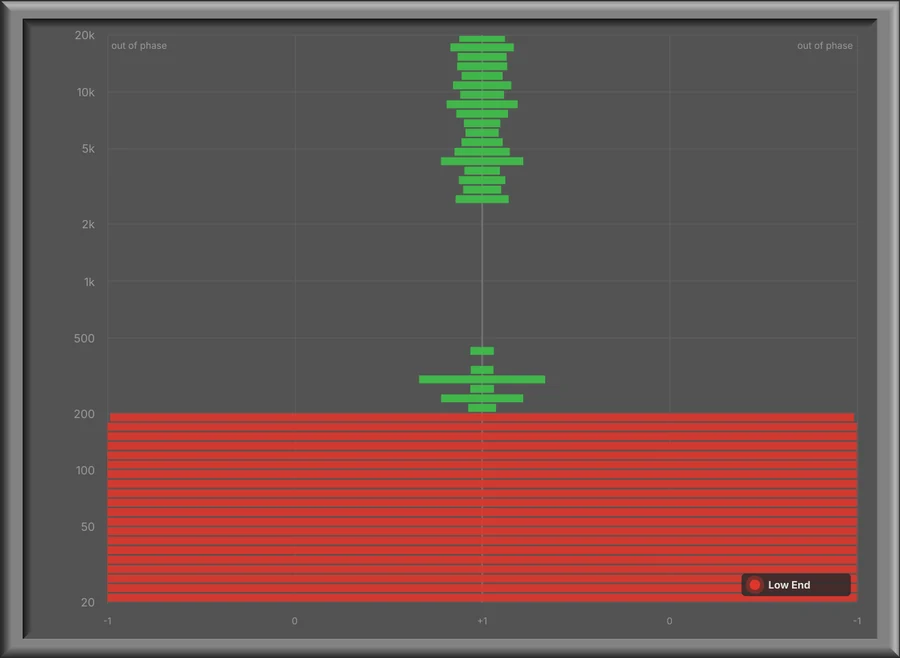
Task: Select the 100 frequency axis label
Action: tap(85, 470)
